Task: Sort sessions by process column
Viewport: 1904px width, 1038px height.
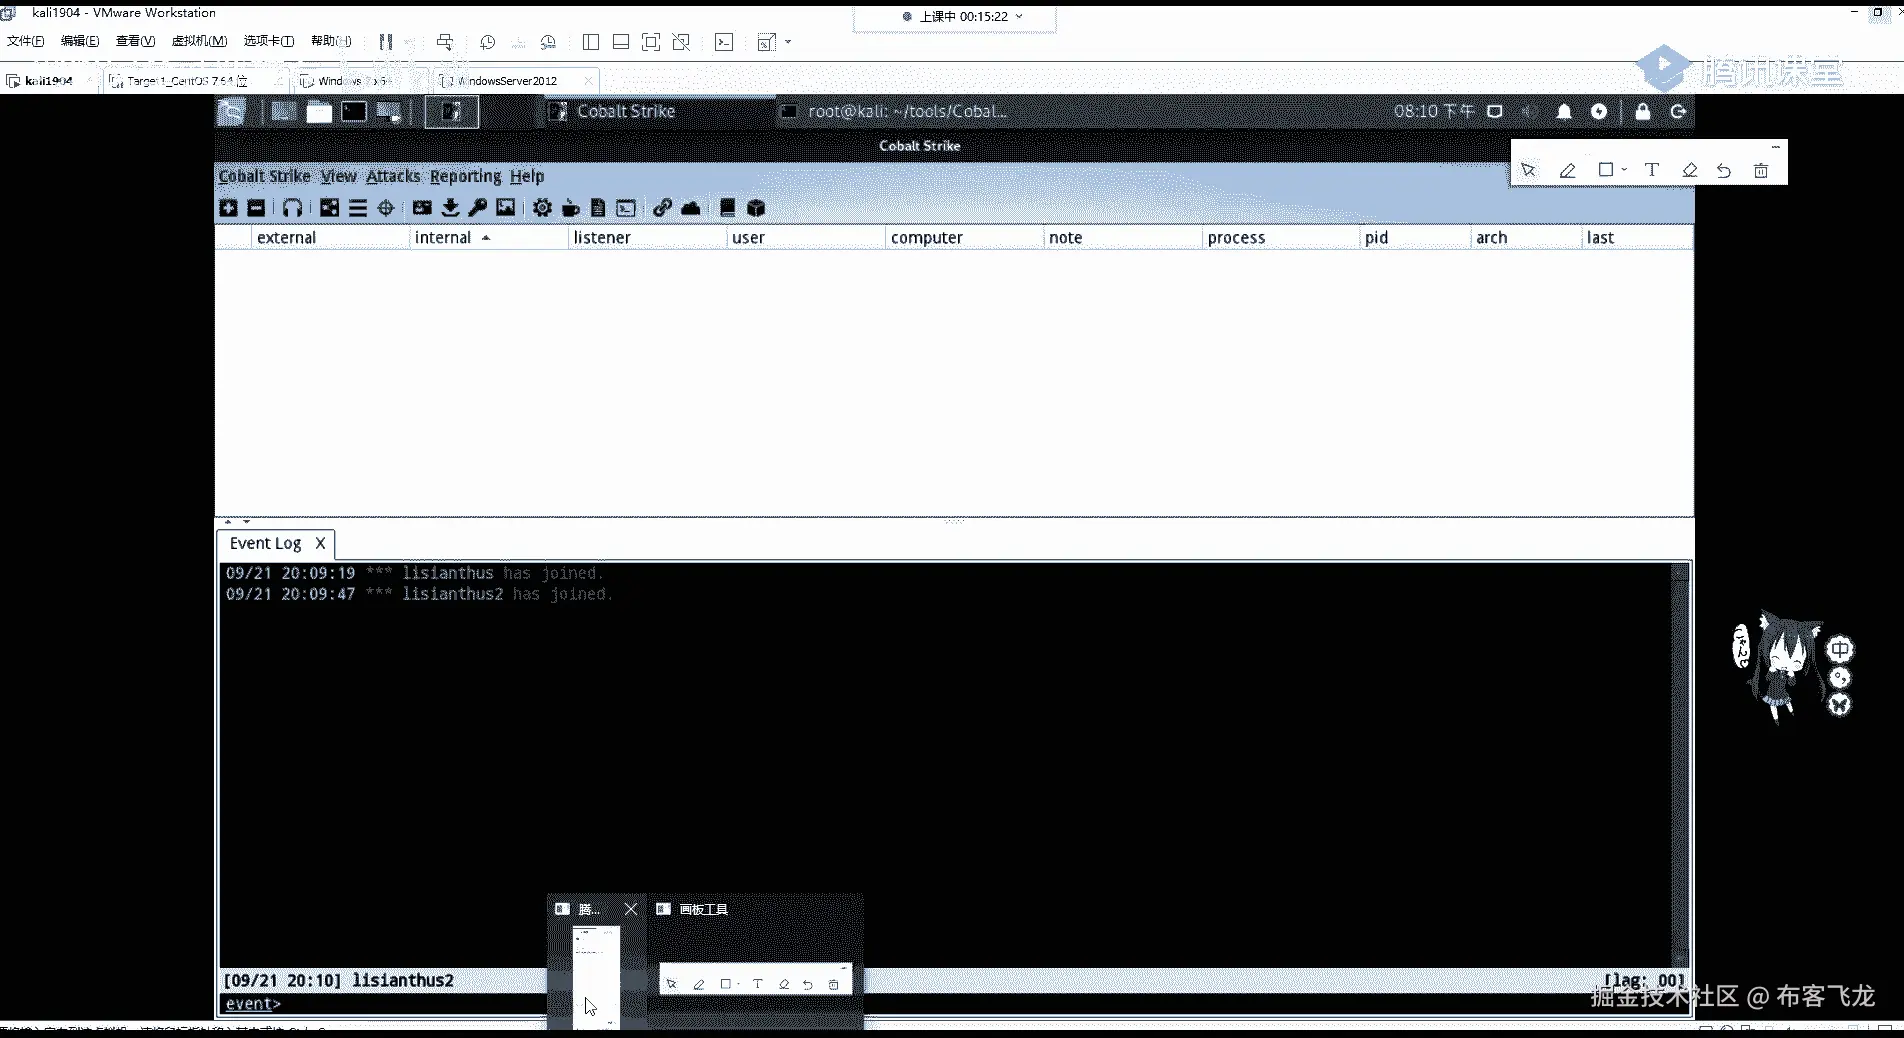Action: coord(1281,238)
